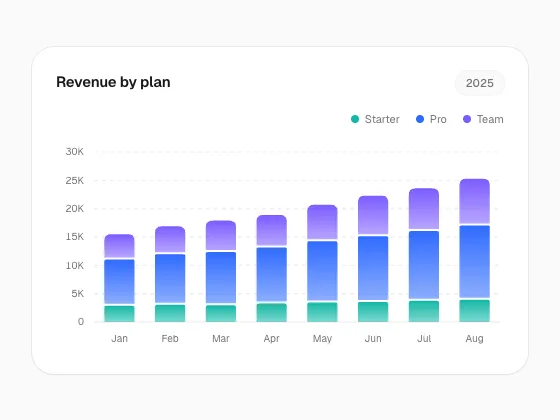The height and width of the screenshot is (420, 560).
Task: Click the purple Team legend dot
Action: tap(467, 119)
